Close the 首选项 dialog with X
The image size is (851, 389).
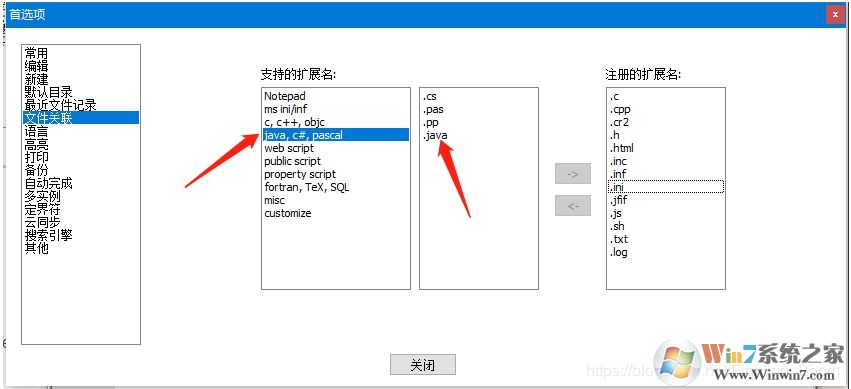pyautogui.click(x=835, y=15)
